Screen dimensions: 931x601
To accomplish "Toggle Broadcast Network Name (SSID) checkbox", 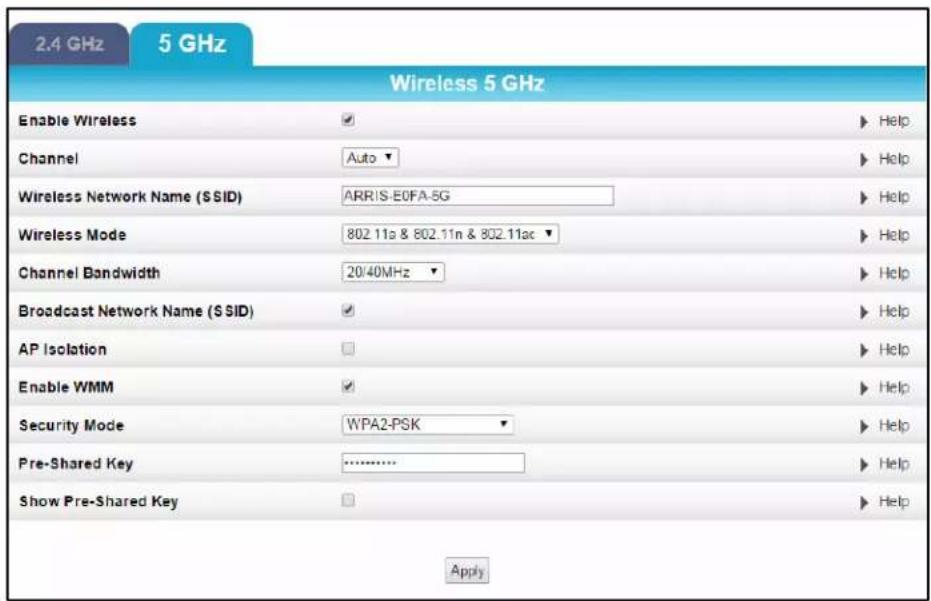I will coord(349,310).
